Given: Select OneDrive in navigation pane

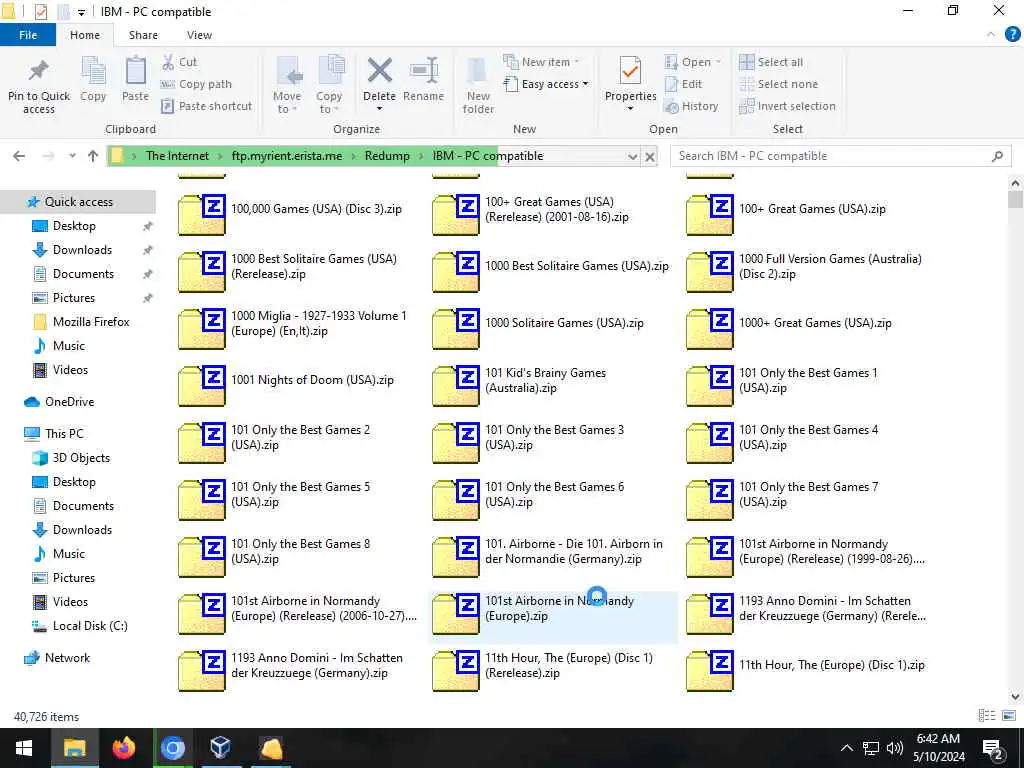Looking at the screenshot, I should (x=69, y=402).
